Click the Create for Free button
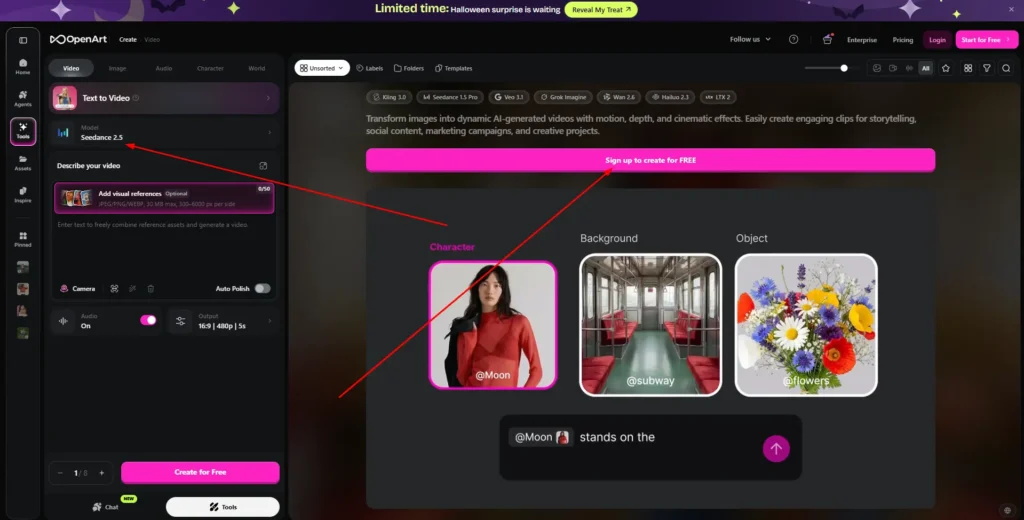 point(200,472)
